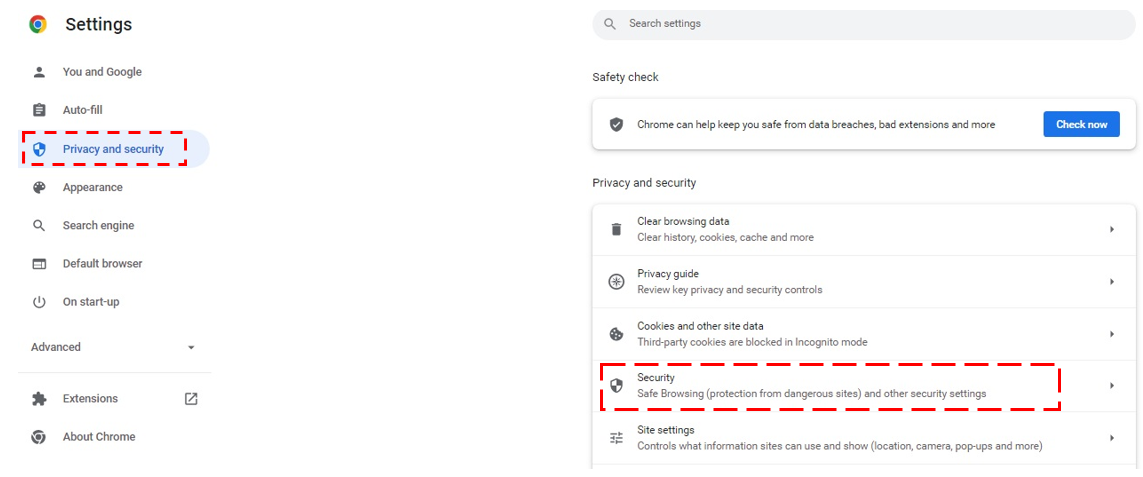Click the puzzle piece Extensions icon

coord(39,399)
